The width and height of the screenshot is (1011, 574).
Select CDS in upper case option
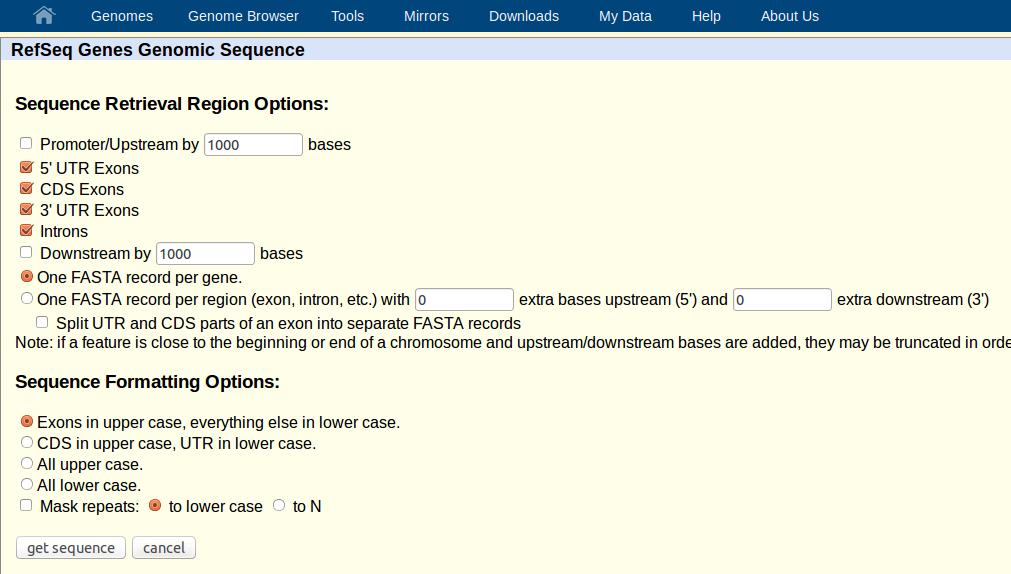[x=26, y=442]
